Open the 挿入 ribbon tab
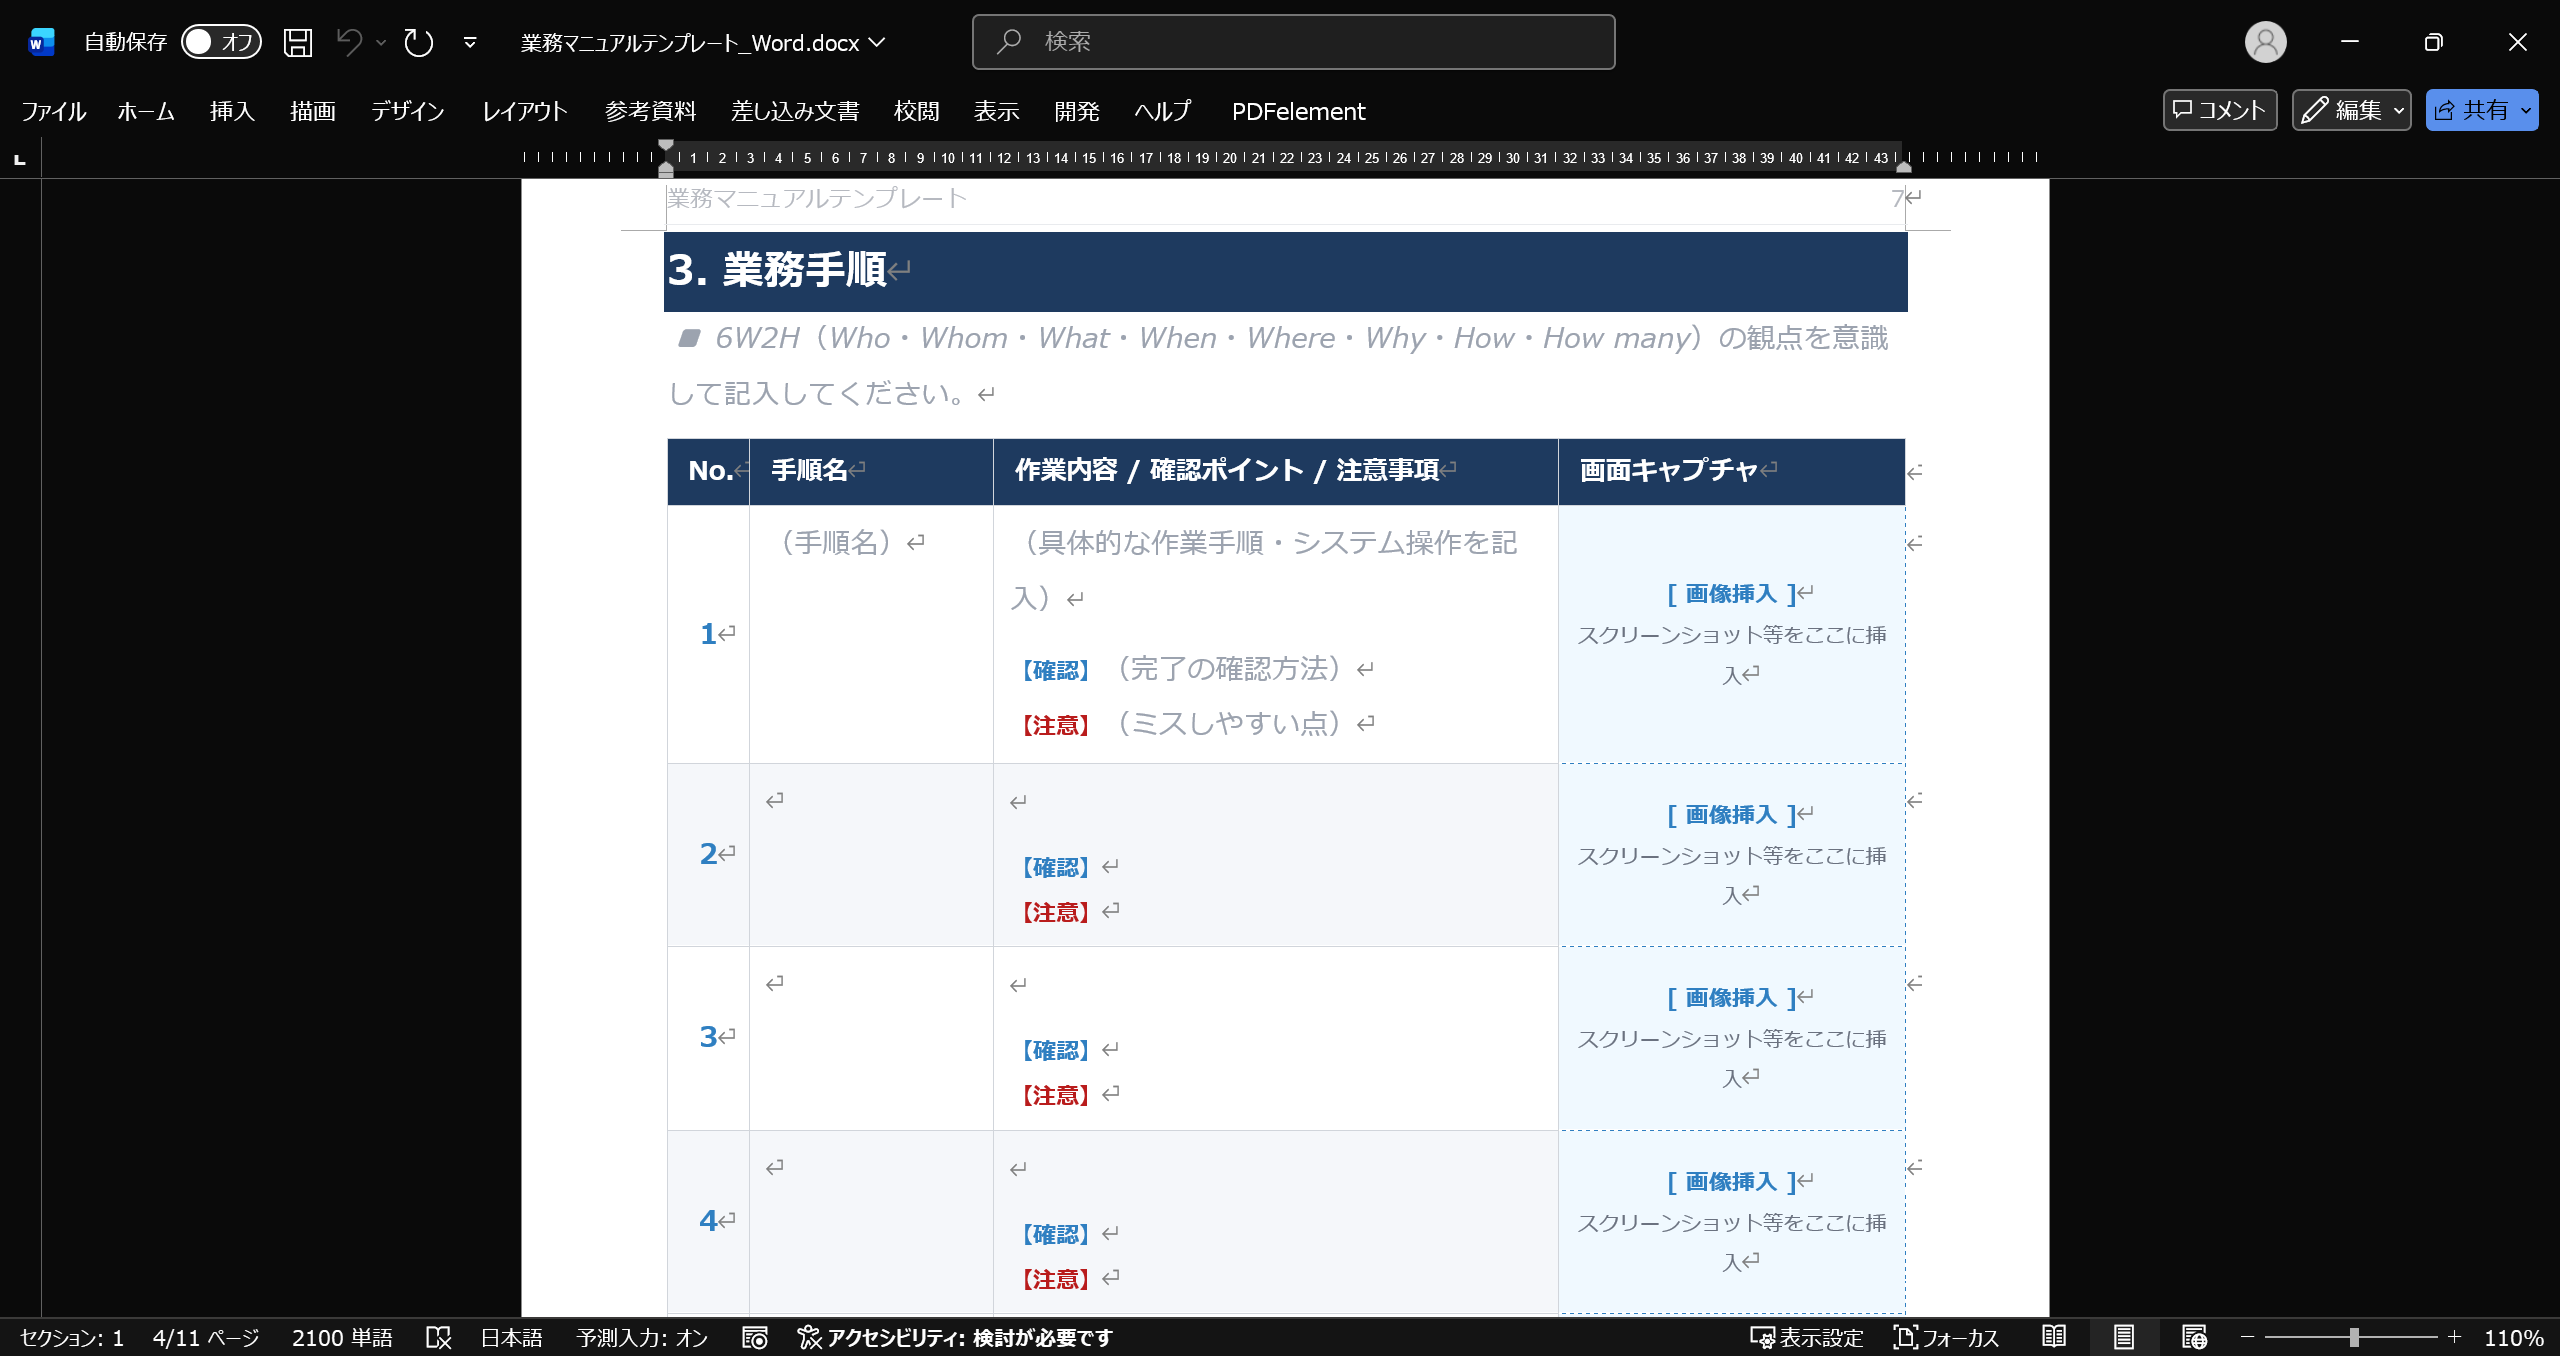The image size is (2560, 1356). click(x=232, y=111)
